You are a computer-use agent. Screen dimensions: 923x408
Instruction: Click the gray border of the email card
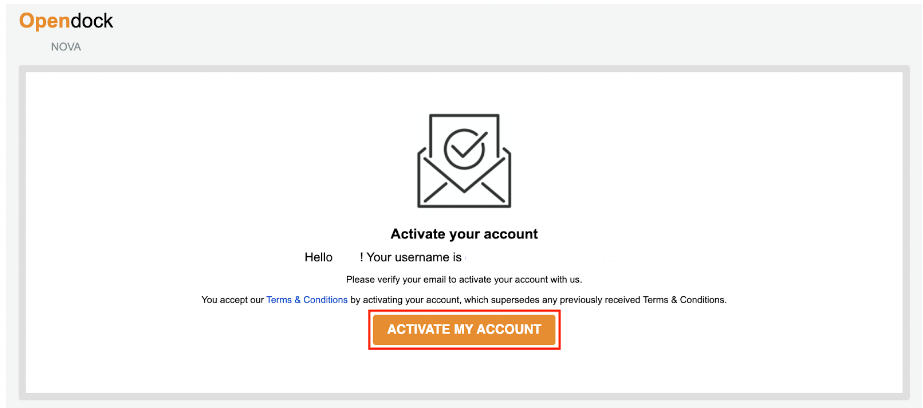[22, 233]
